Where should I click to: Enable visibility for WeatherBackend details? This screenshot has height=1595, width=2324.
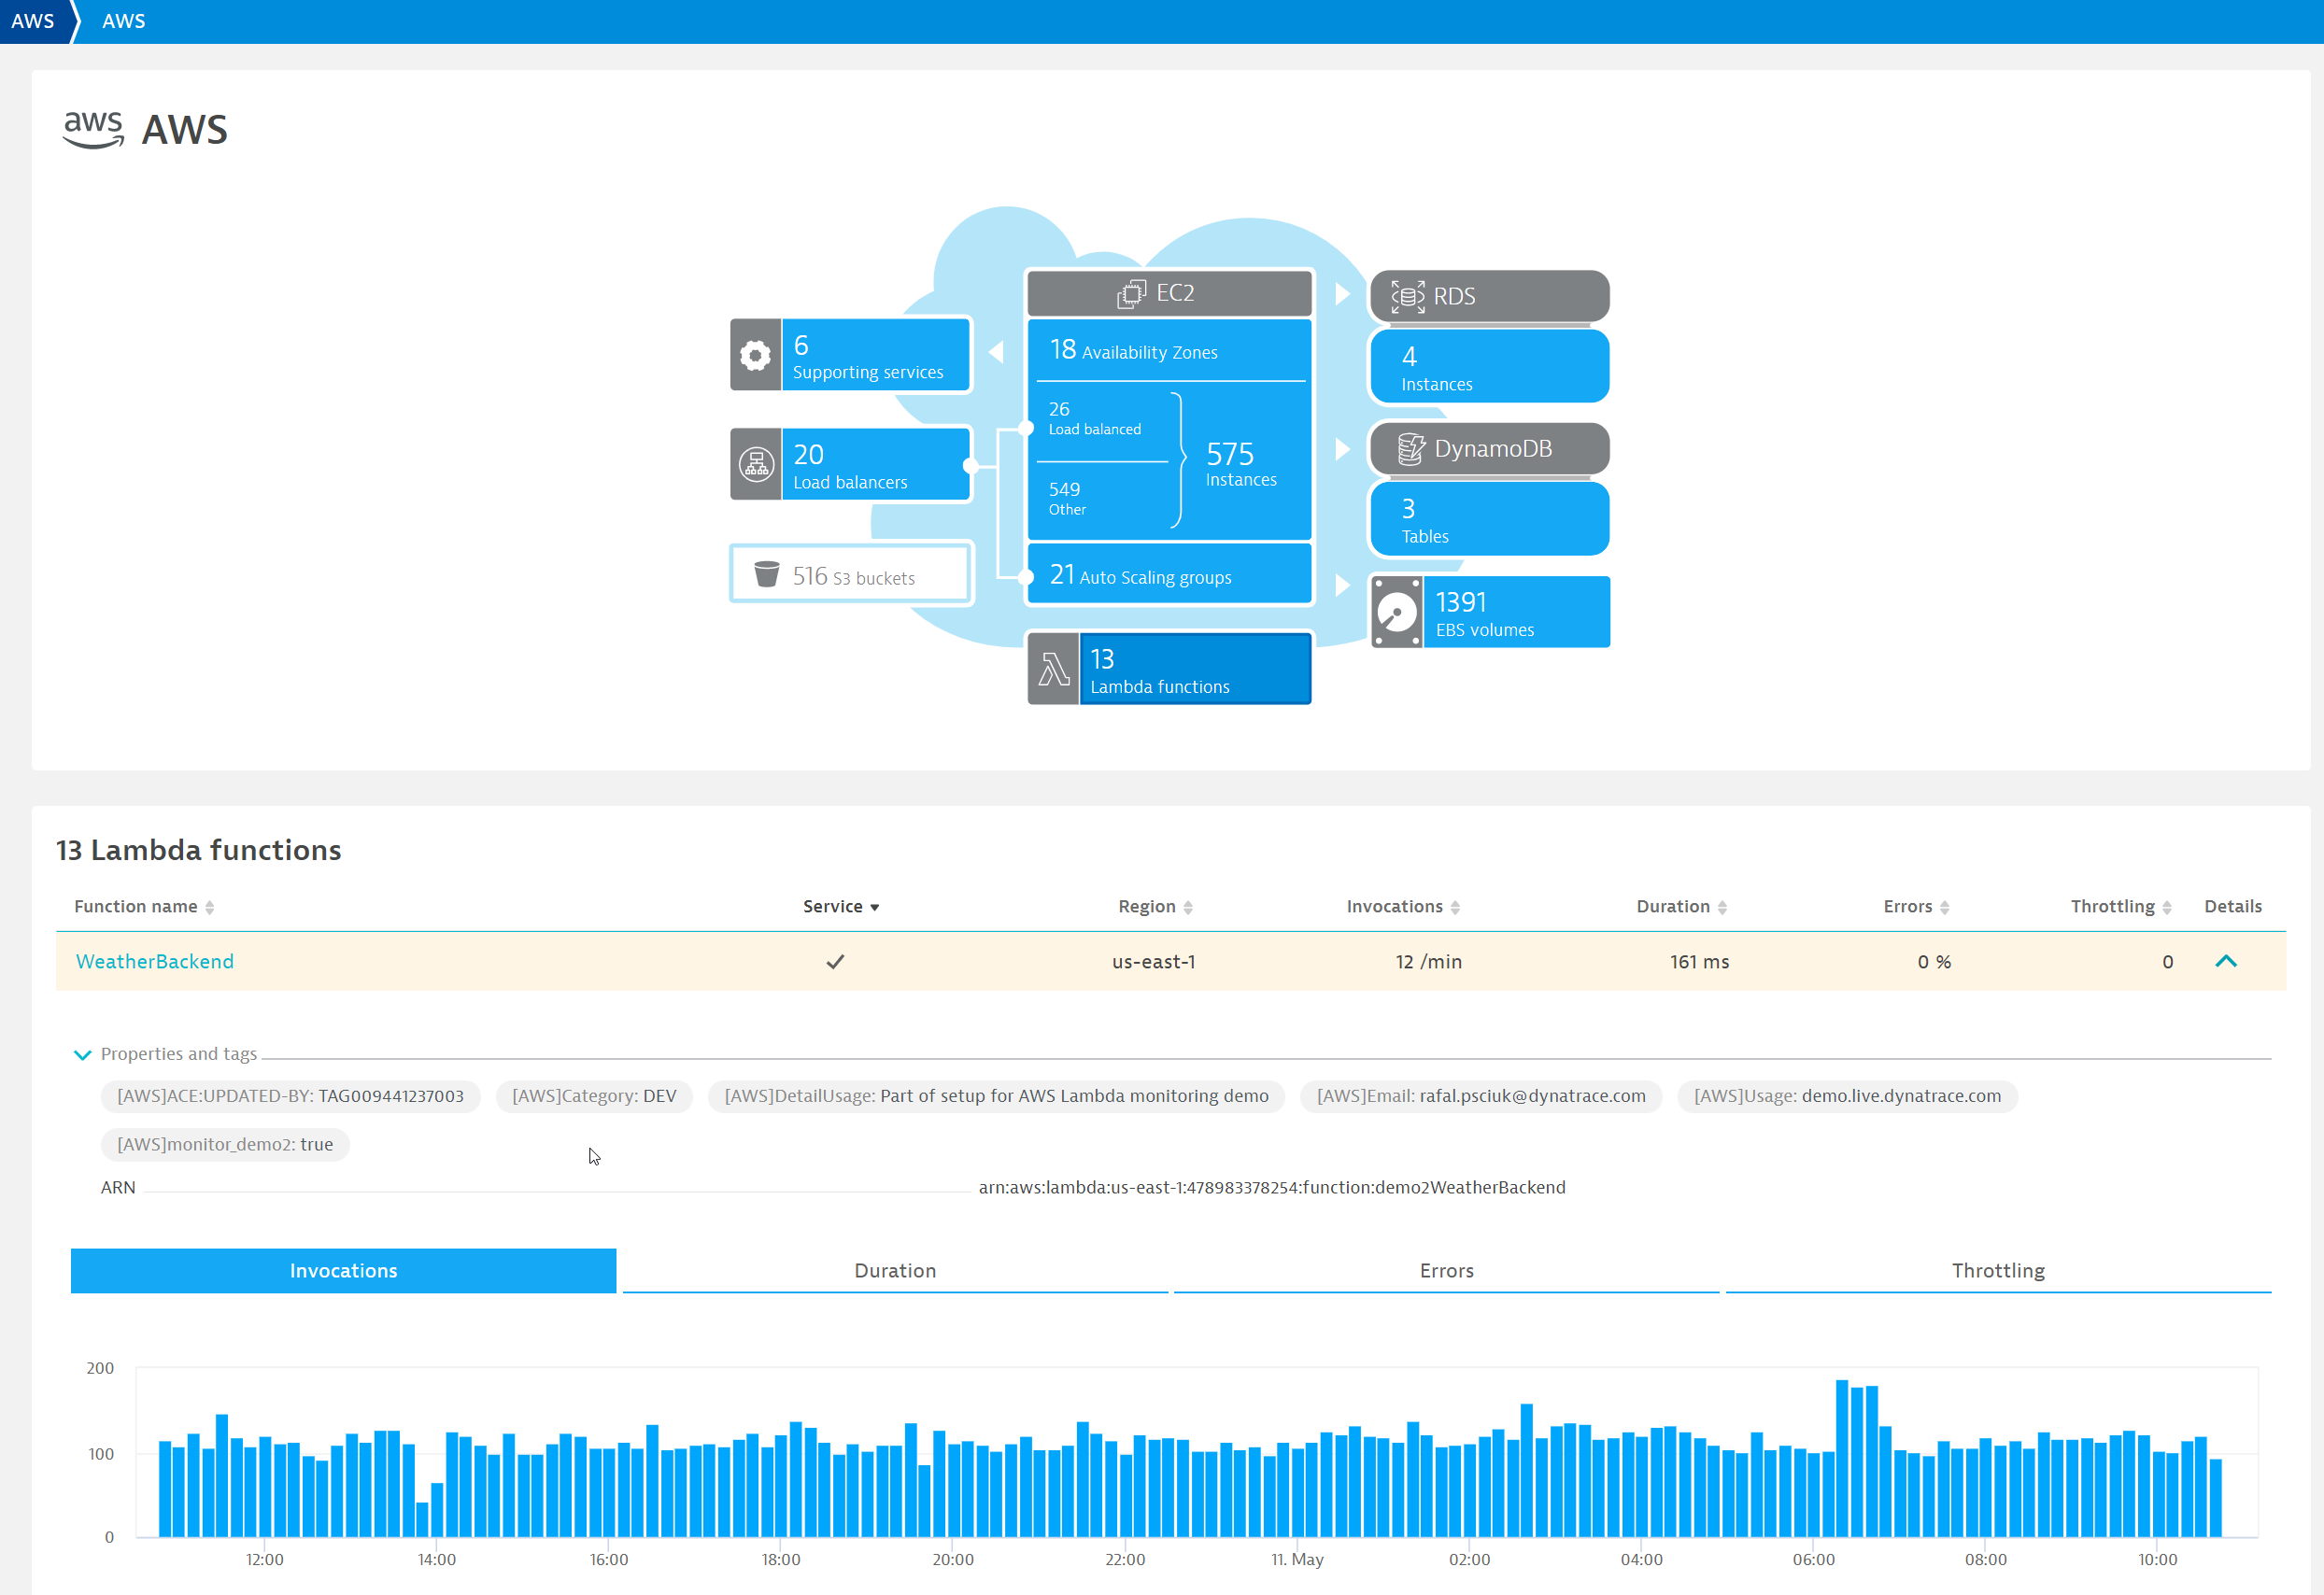tap(2227, 961)
